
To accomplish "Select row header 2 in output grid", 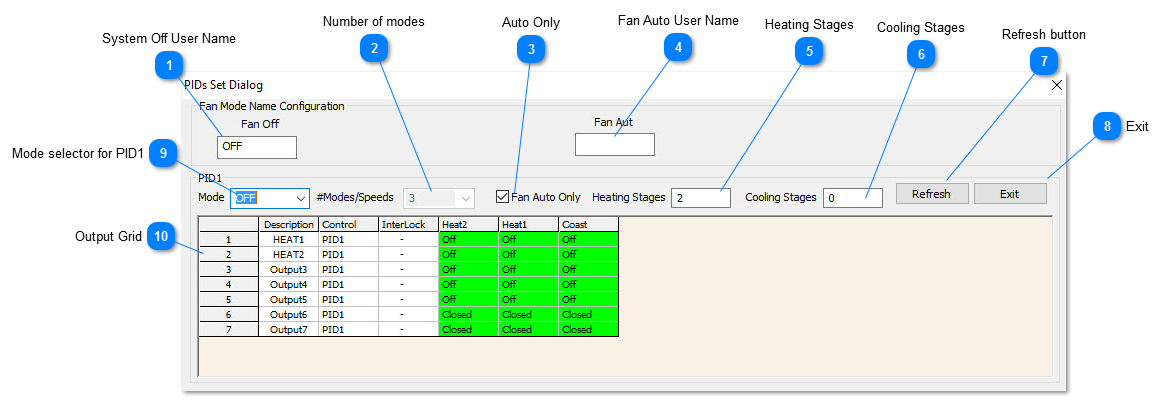I will pos(229,254).
